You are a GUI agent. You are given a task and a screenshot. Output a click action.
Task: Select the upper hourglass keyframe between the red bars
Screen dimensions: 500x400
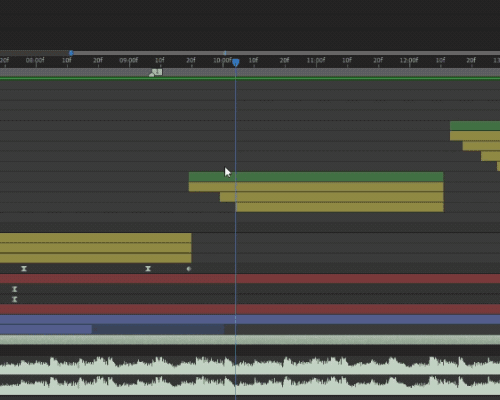coord(14,289)
